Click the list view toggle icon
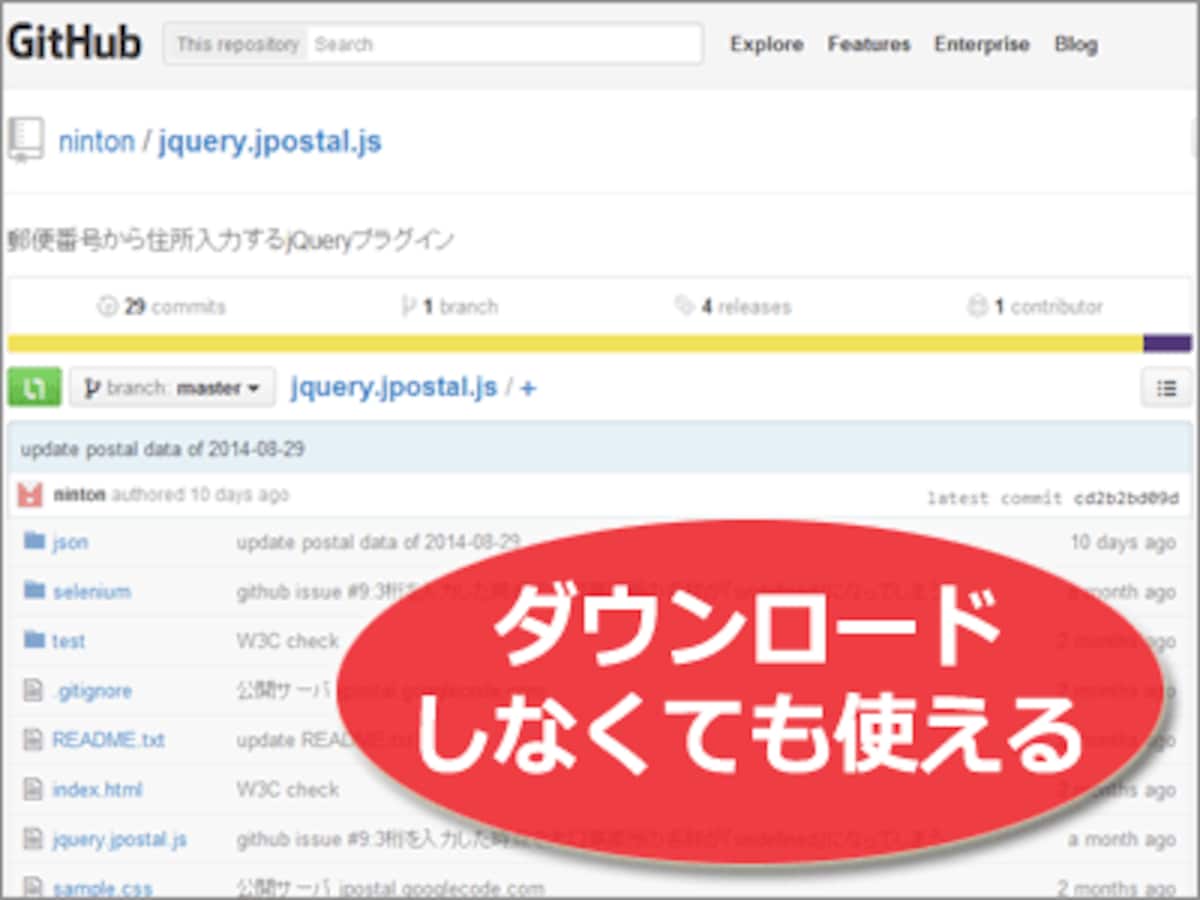 tap(1166, 388)
